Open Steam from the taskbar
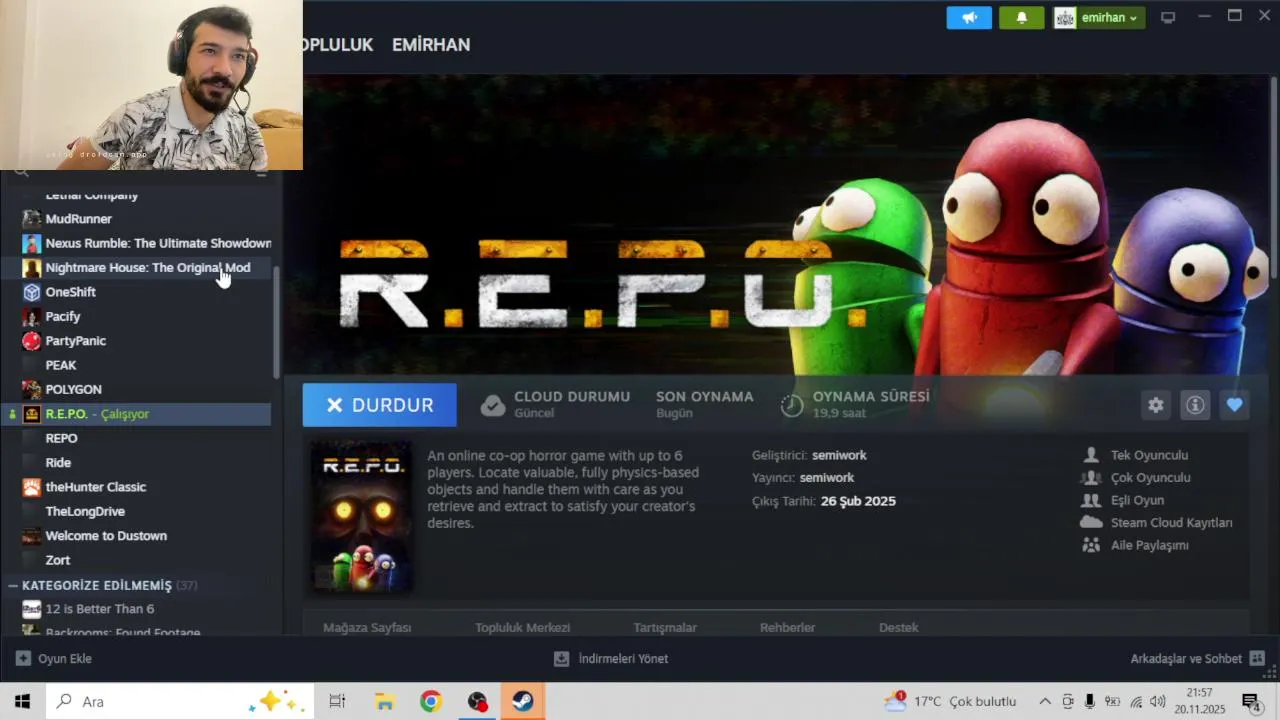The height and width of the screenshot is (720, 1280). click(x=523, y=701)
